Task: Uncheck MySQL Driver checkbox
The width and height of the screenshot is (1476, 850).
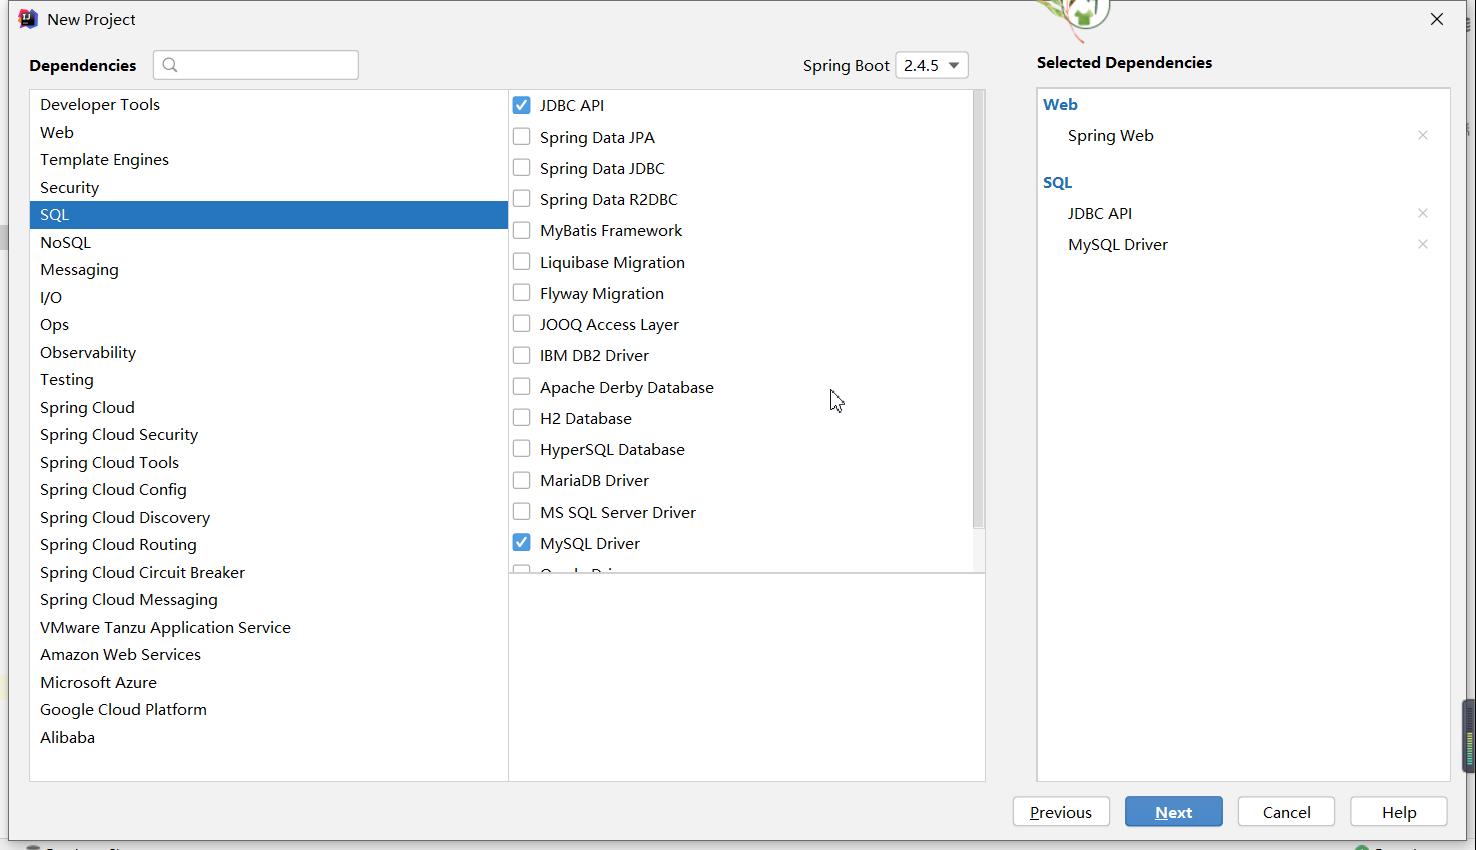Action: [521, 542]
